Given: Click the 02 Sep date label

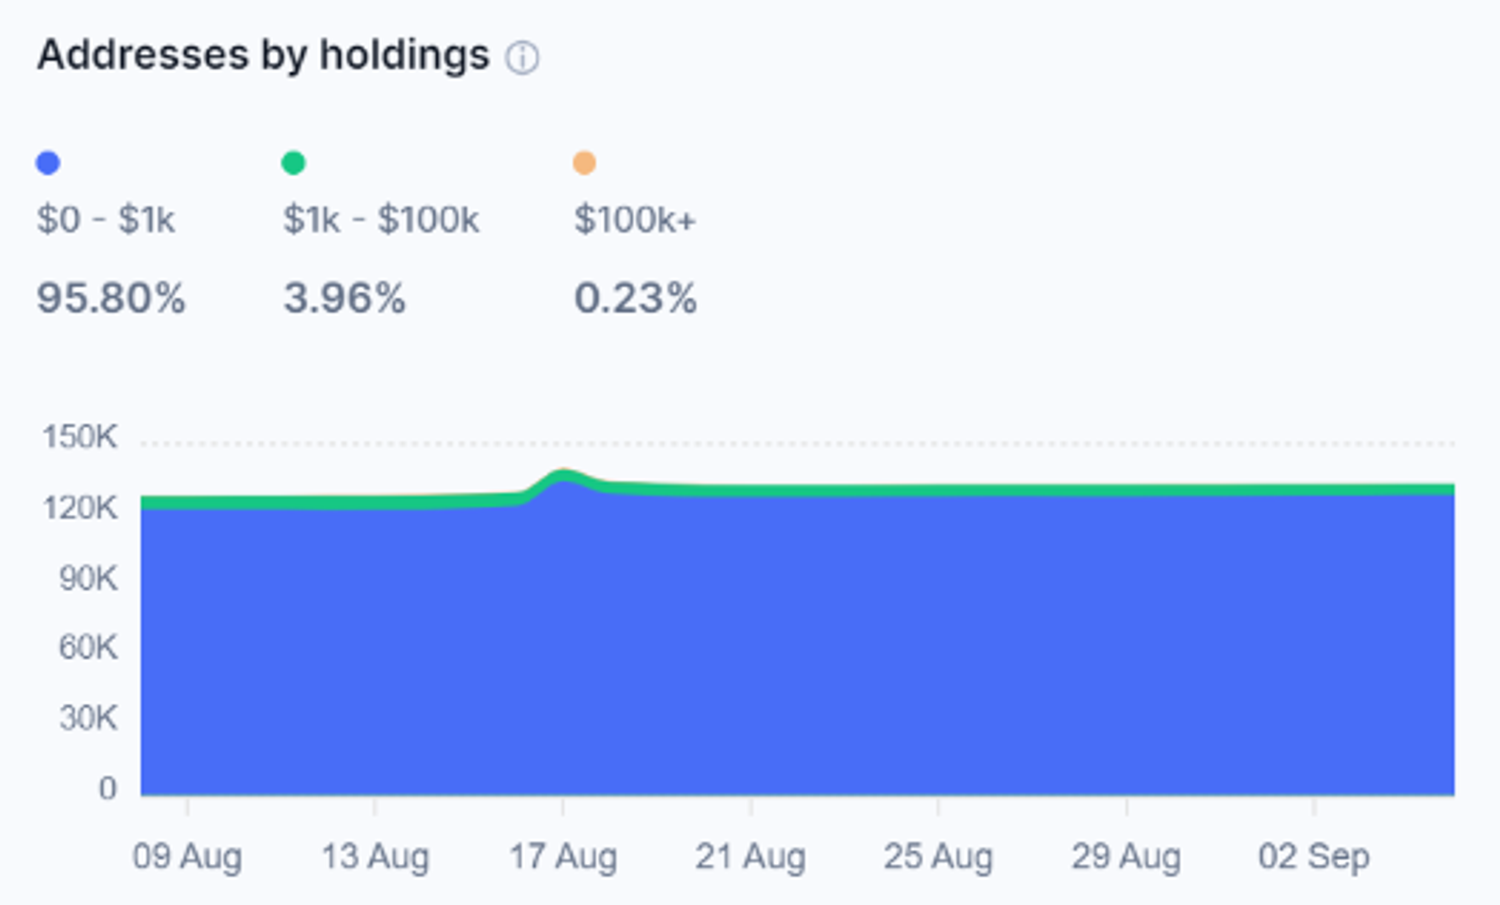Looking at the screenshot, I should click(x=1314, y=857).
